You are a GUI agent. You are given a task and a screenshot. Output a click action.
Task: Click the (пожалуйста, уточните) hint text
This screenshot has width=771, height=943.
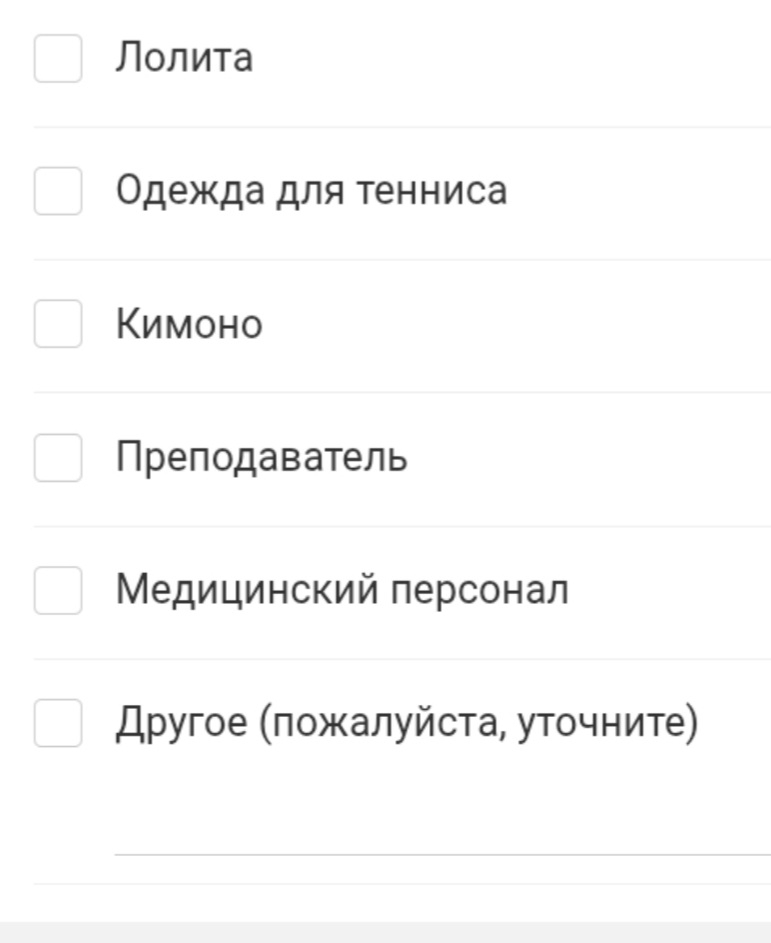tap(478, 723)
